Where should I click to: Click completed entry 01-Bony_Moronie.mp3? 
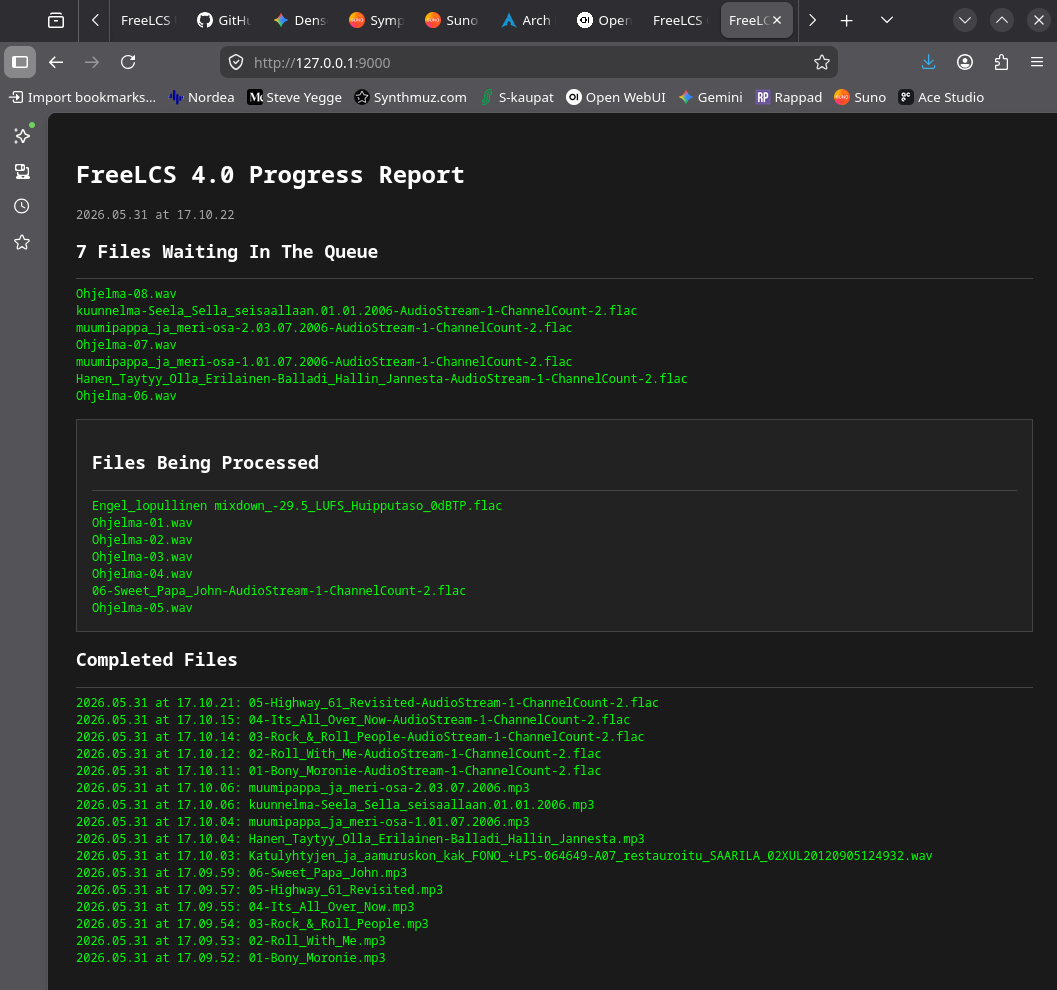click(231, 958)
